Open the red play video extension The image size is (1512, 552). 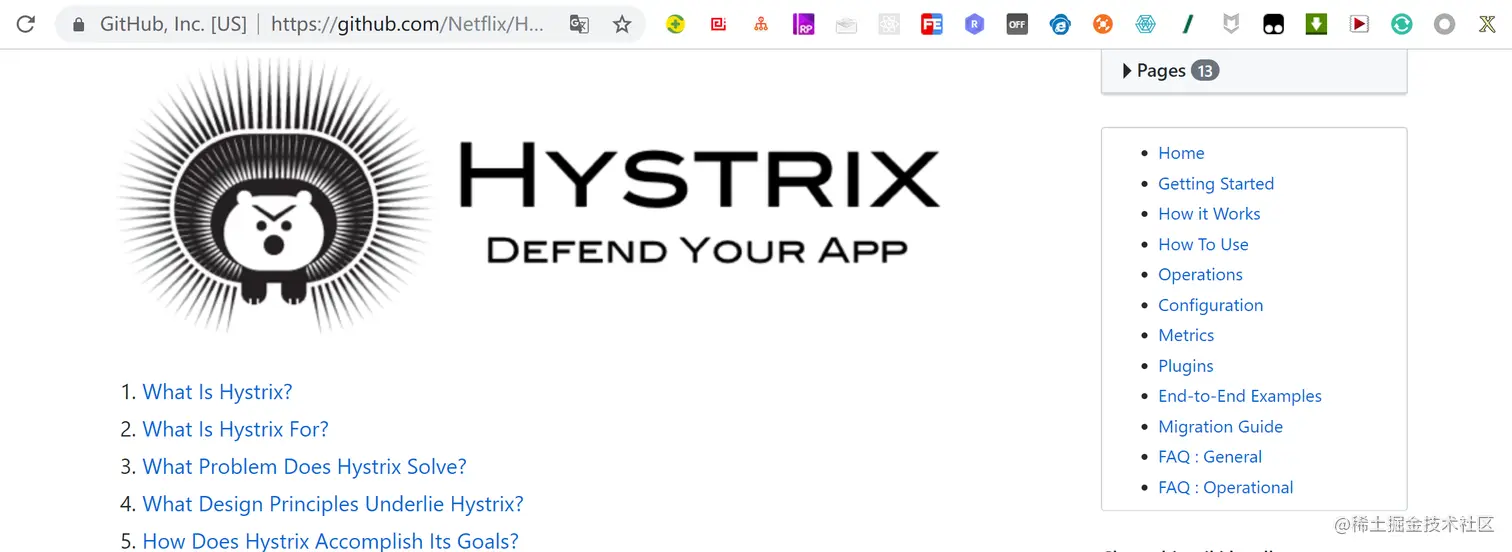[1359, 24]
